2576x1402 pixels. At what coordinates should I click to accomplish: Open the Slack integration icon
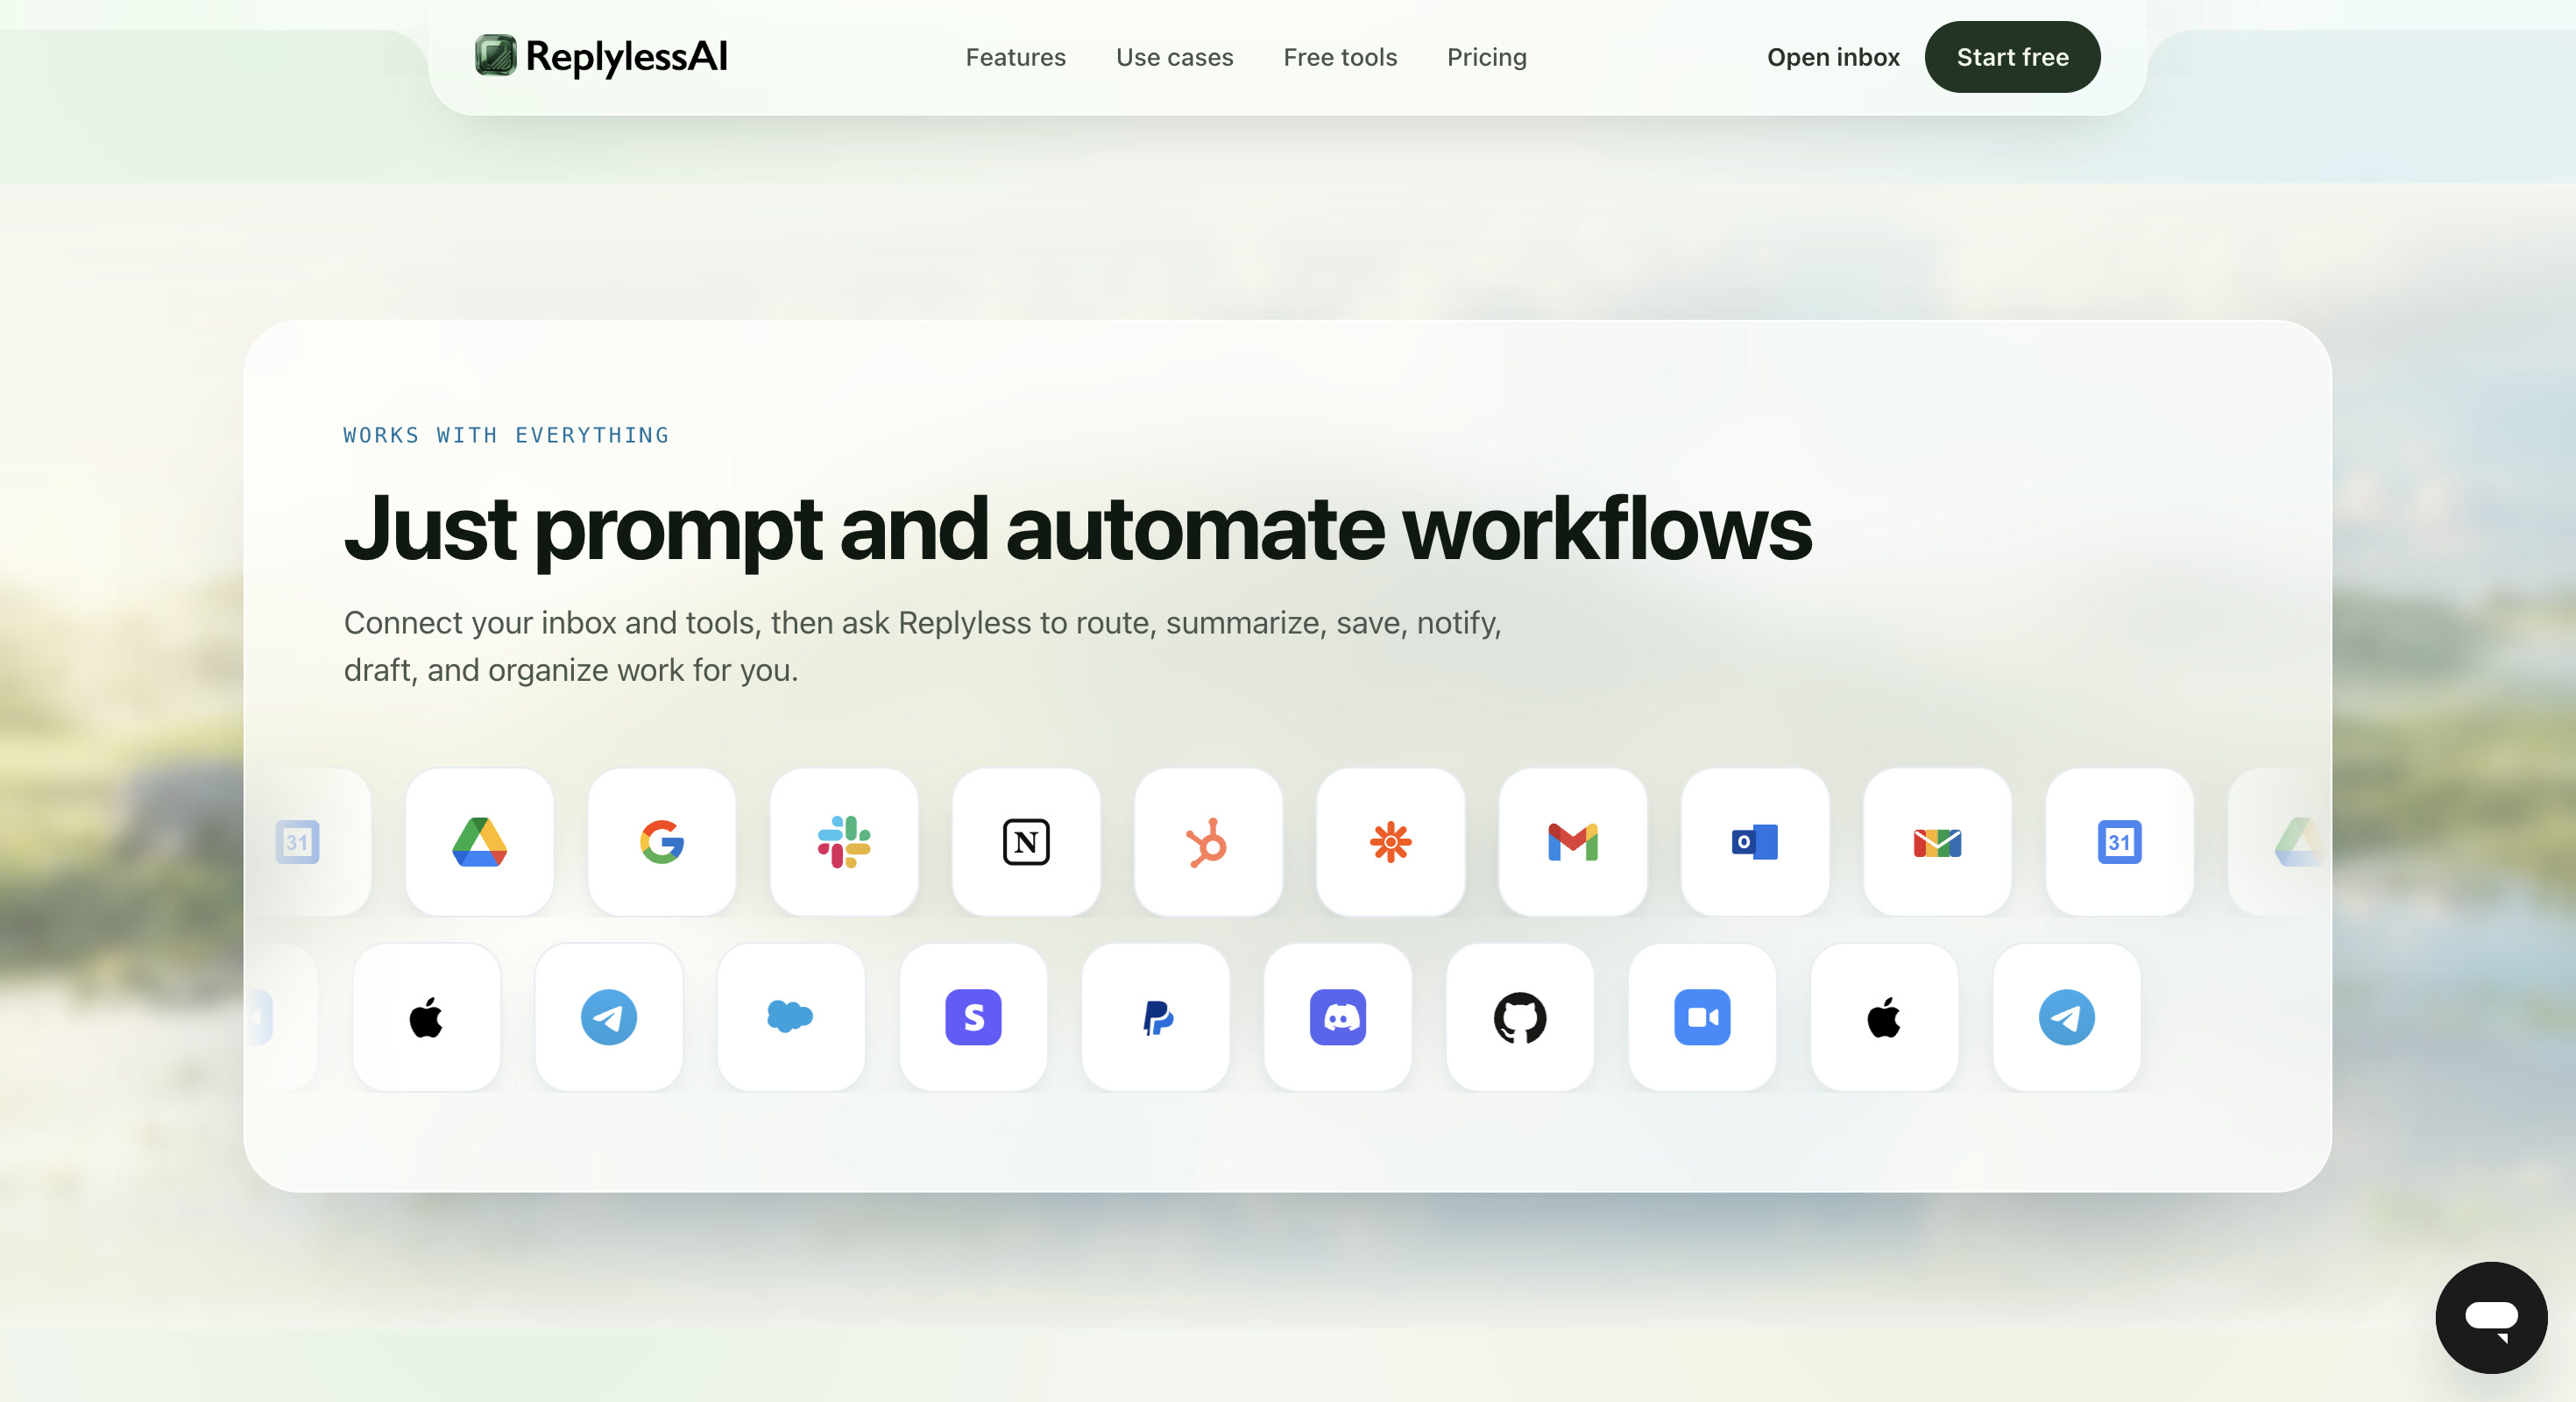click(x=844, y=842)
